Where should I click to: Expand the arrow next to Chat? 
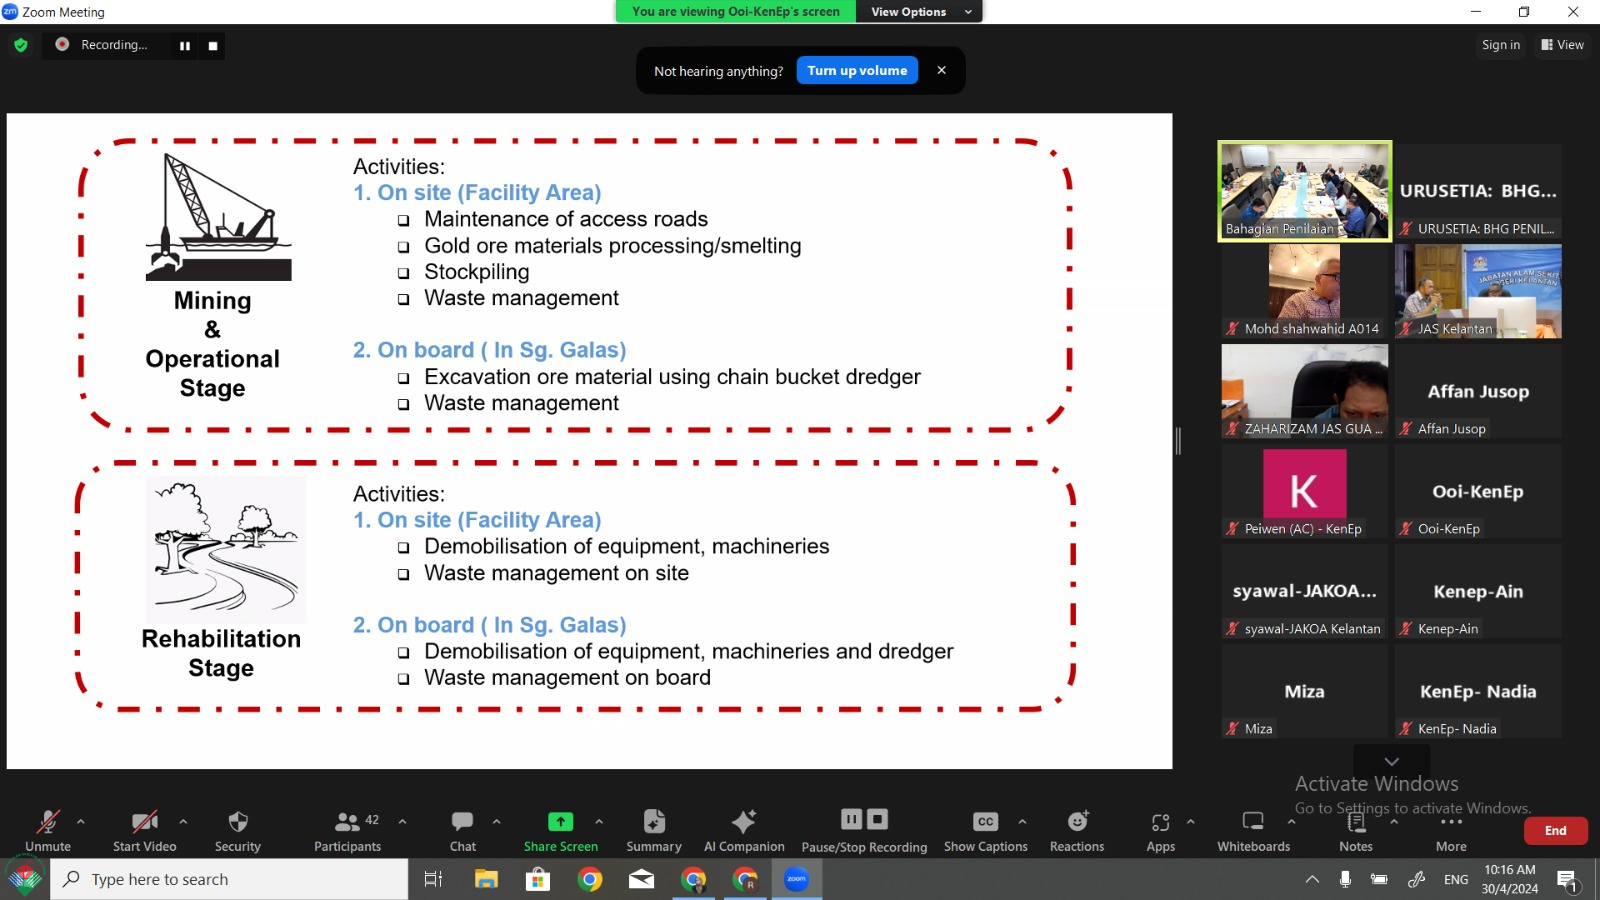496,822
